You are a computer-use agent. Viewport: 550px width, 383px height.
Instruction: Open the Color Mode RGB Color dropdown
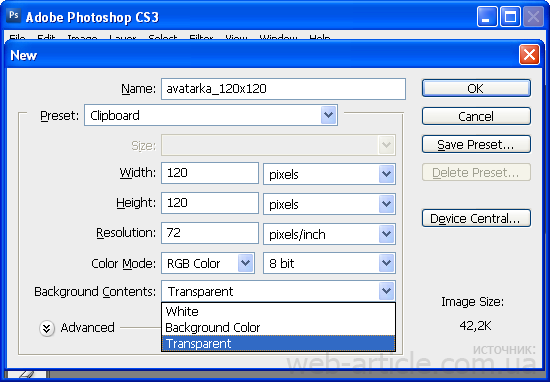[208, 263]
